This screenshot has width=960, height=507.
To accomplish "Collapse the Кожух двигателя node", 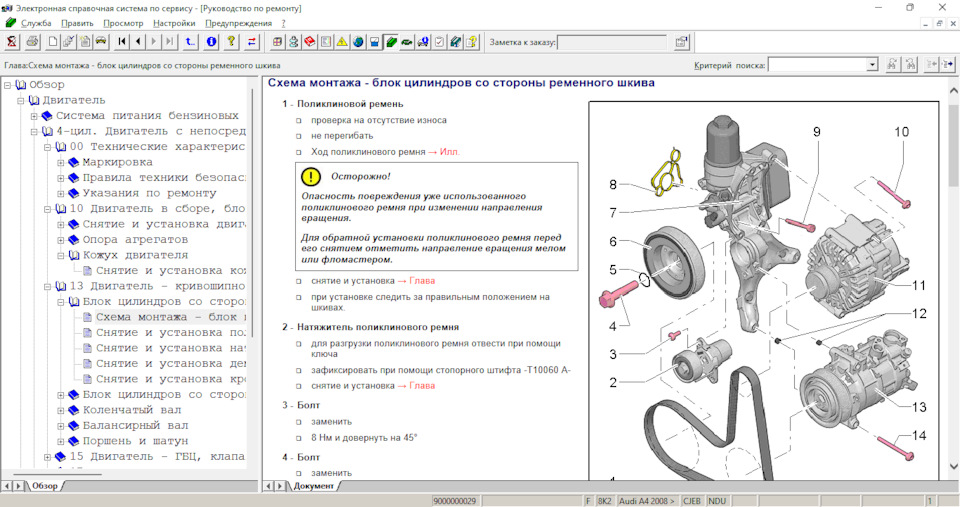I will pos(61,255).
